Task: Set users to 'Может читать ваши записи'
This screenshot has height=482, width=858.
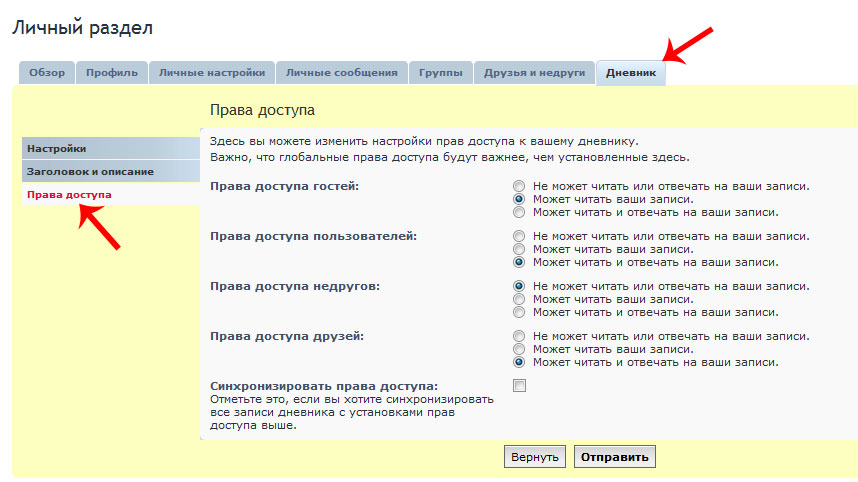Action: pos(519,249)
